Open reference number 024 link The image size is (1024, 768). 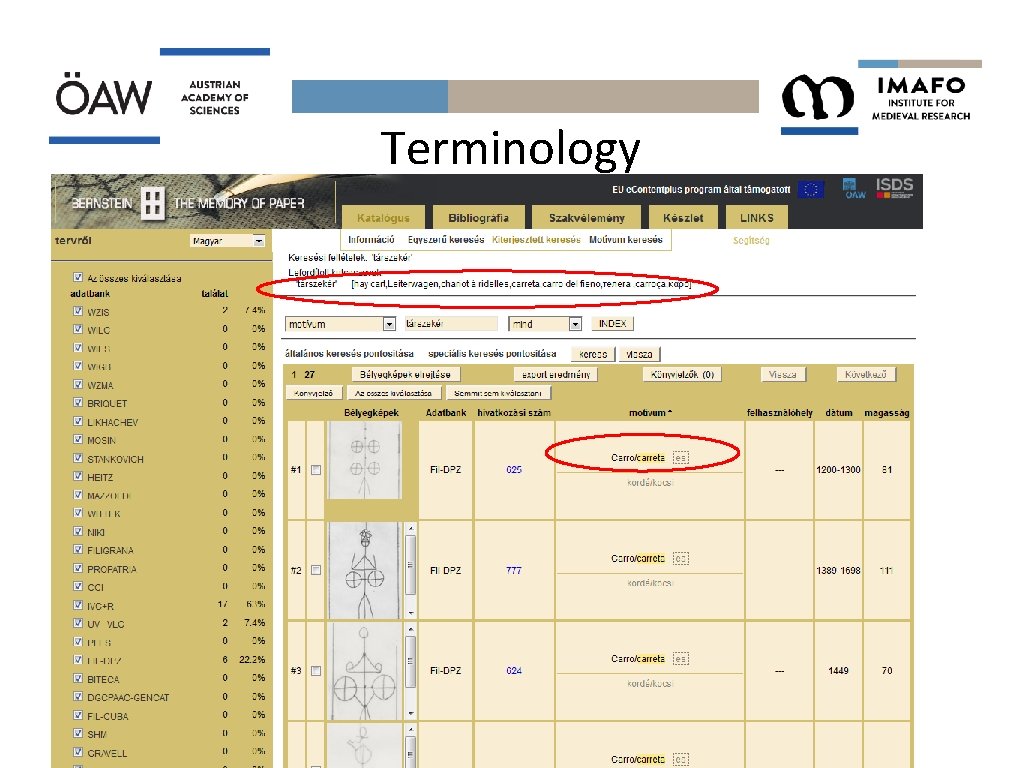tap(514, 671)
